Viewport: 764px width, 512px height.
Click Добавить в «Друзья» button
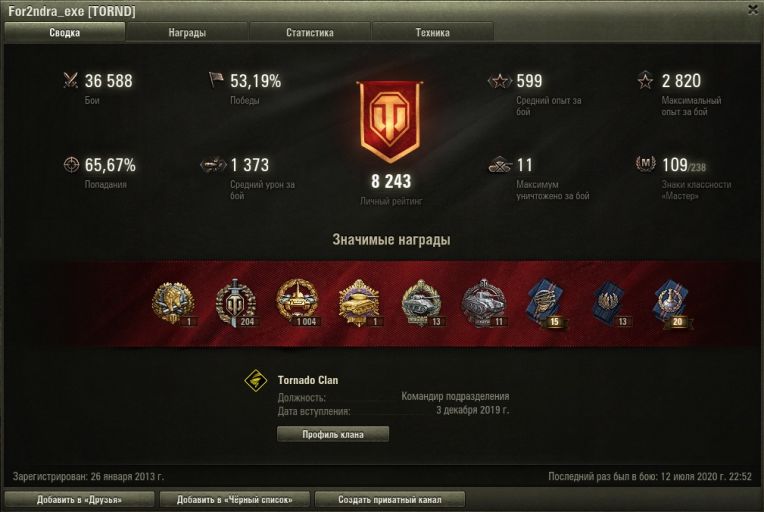79,499
